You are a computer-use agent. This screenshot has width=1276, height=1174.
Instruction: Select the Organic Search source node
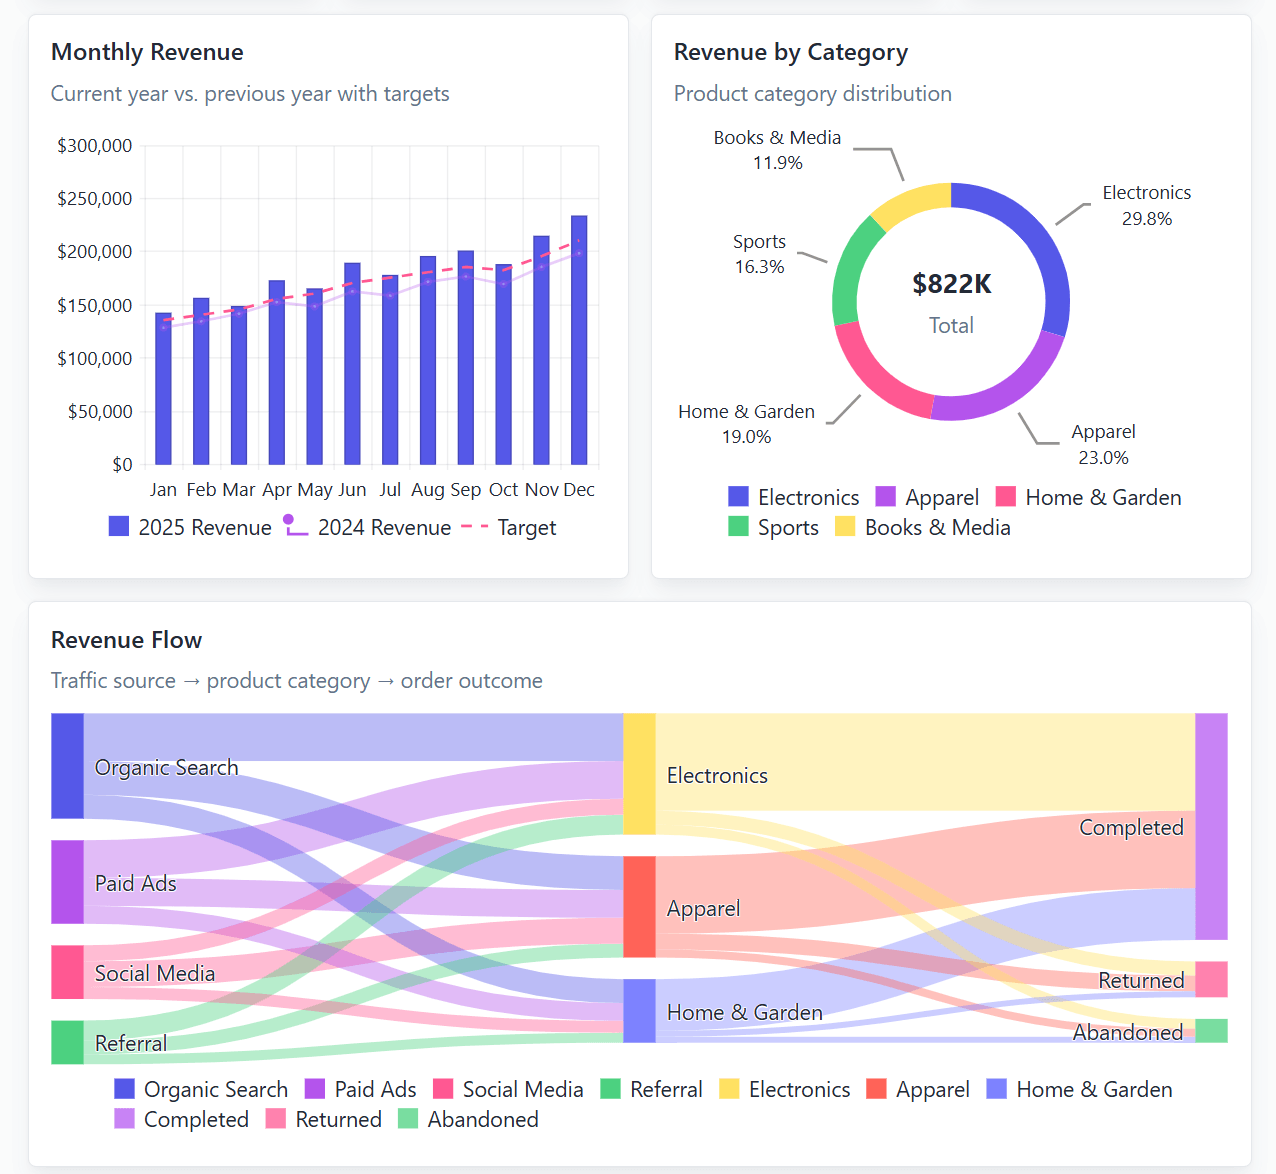67,766
